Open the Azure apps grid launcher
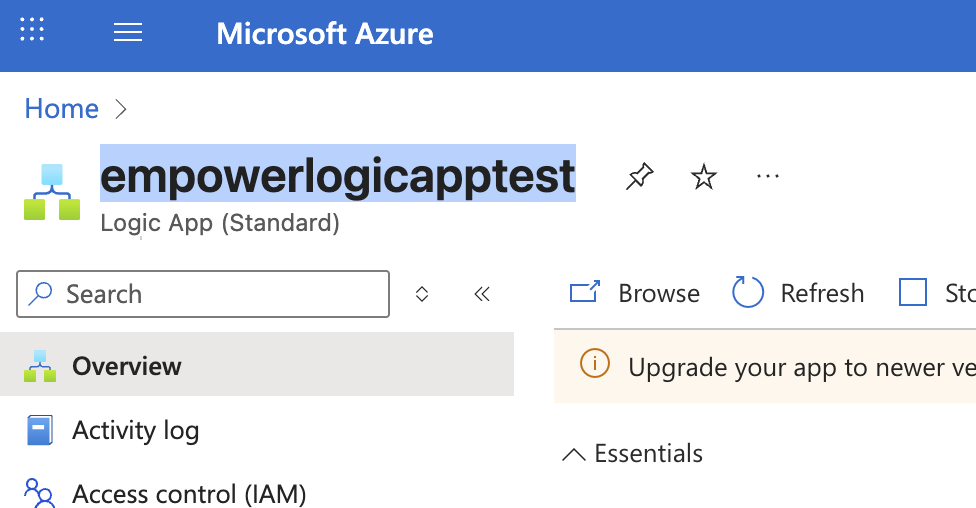The height and width of the screenshot is (508, 976). (x=32, y=29)
